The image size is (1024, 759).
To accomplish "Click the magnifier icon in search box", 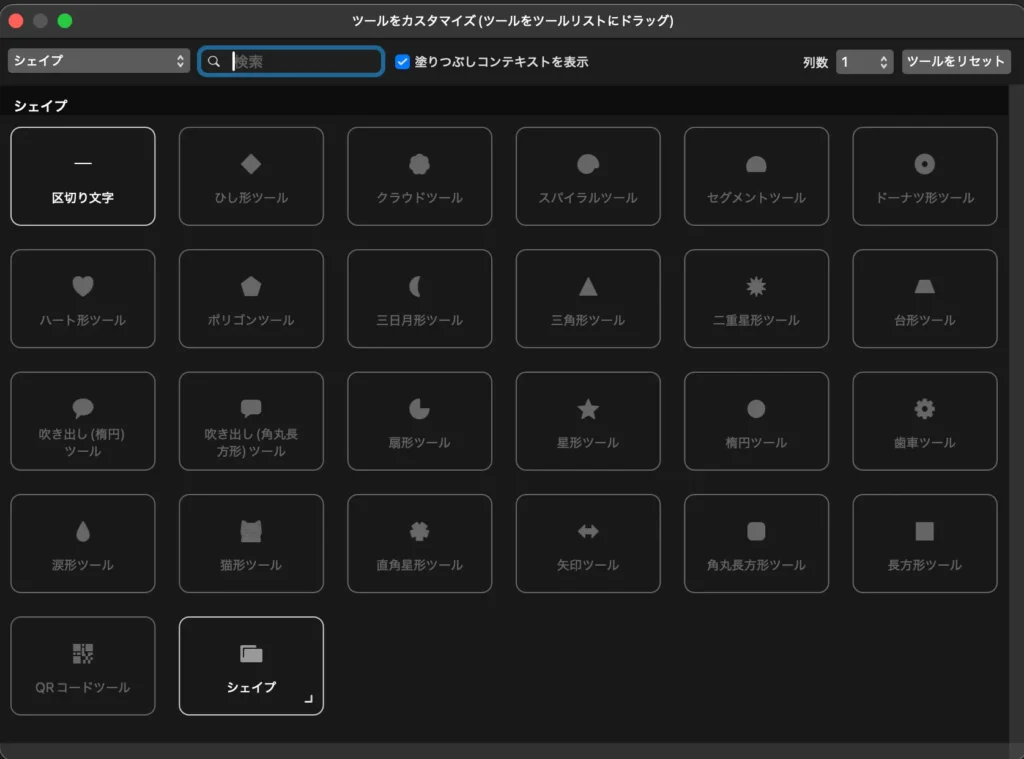I will coord(214,62).
